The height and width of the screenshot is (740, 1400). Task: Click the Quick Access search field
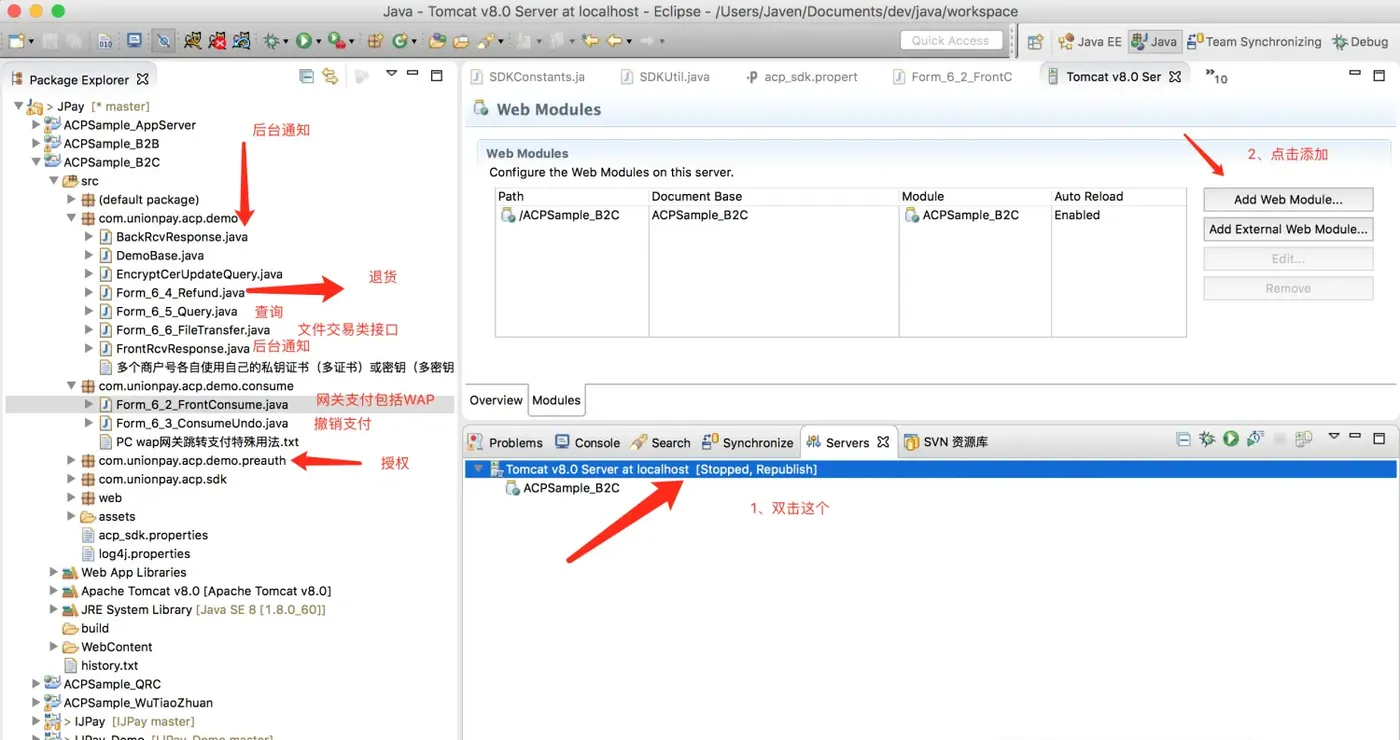(950, 40)
